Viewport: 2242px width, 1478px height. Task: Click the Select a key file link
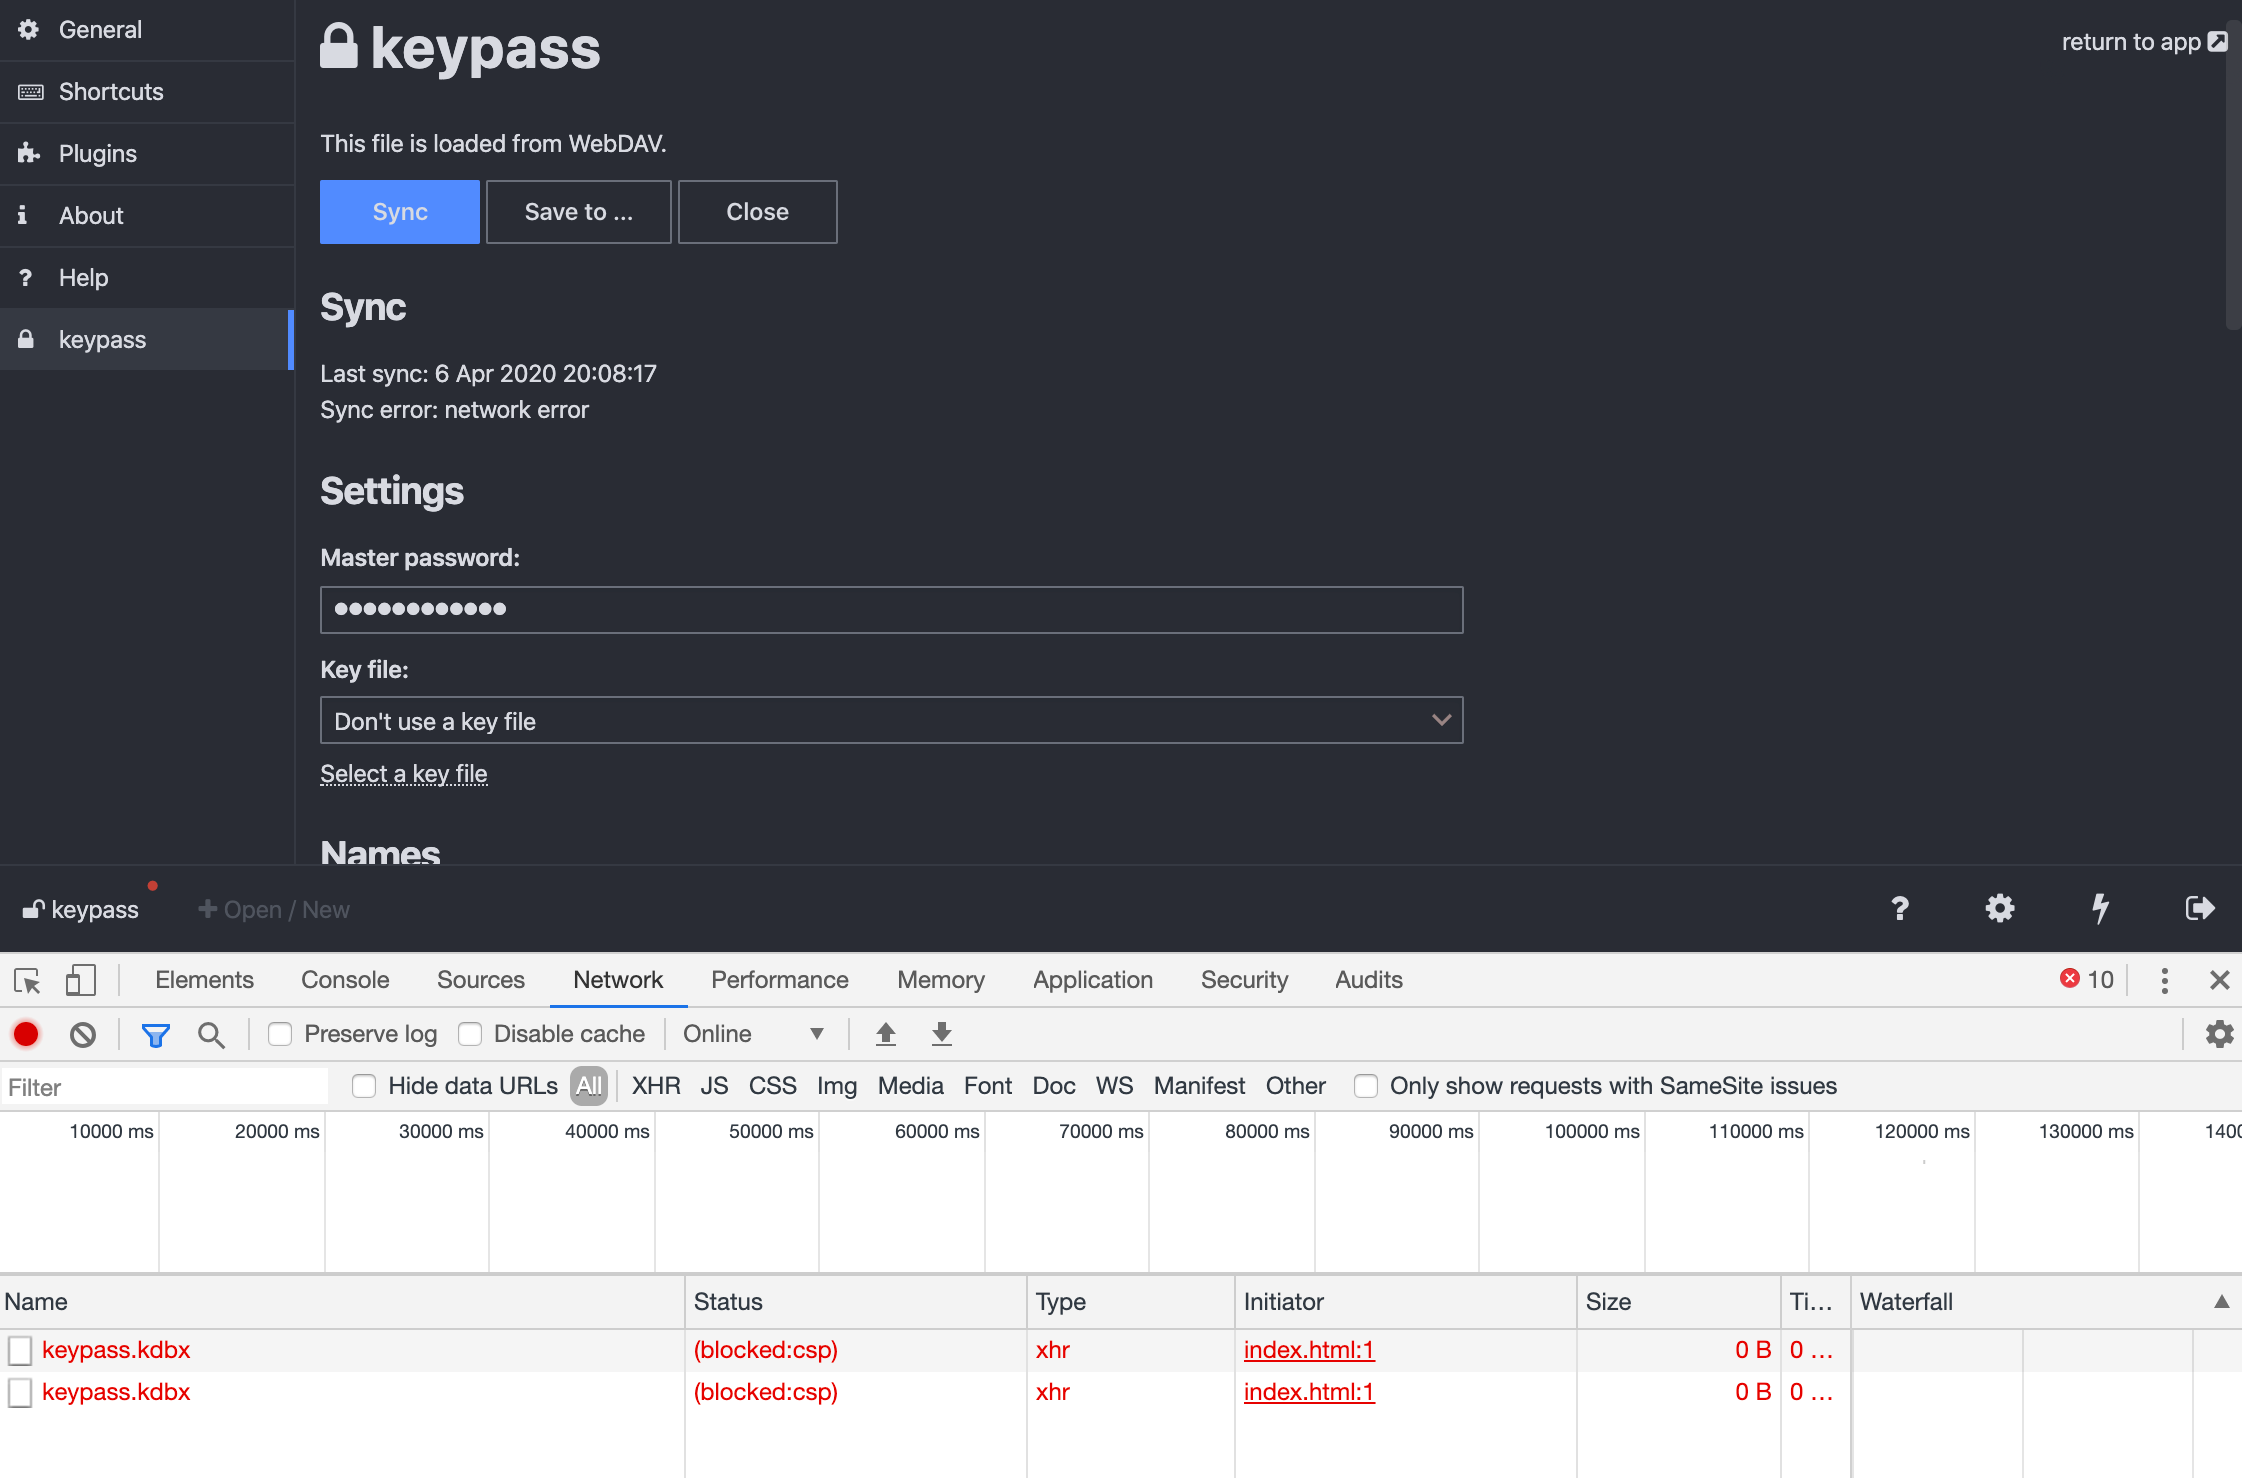(403, 774)
